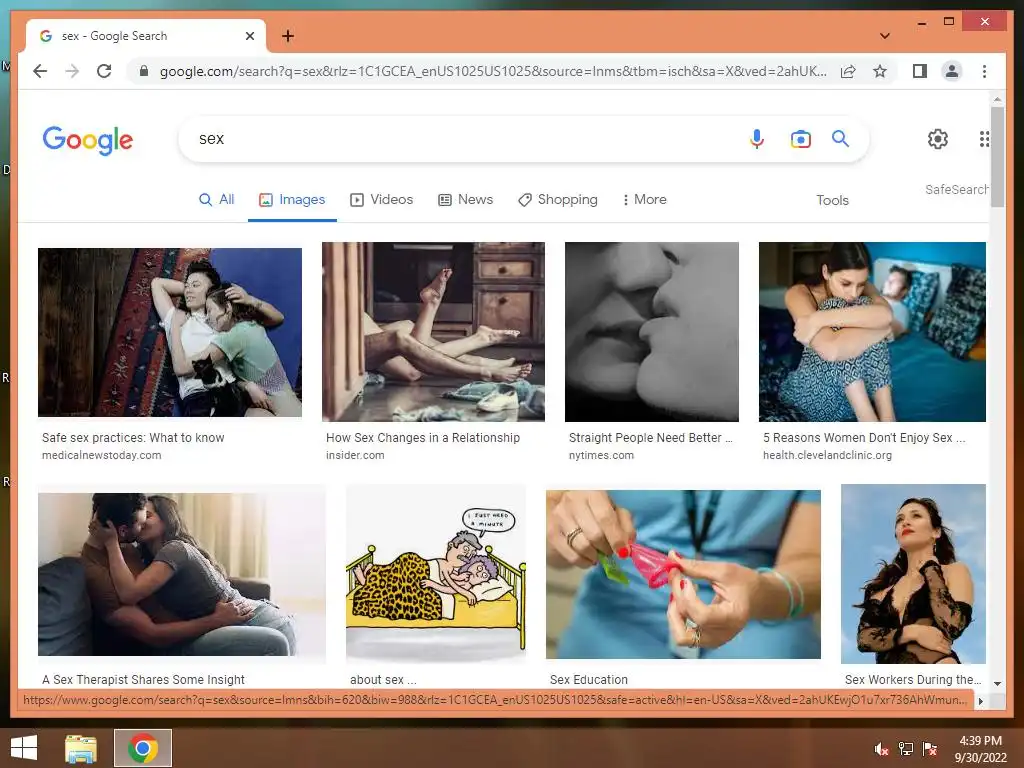Close the Google Search tab

point(249,36)
